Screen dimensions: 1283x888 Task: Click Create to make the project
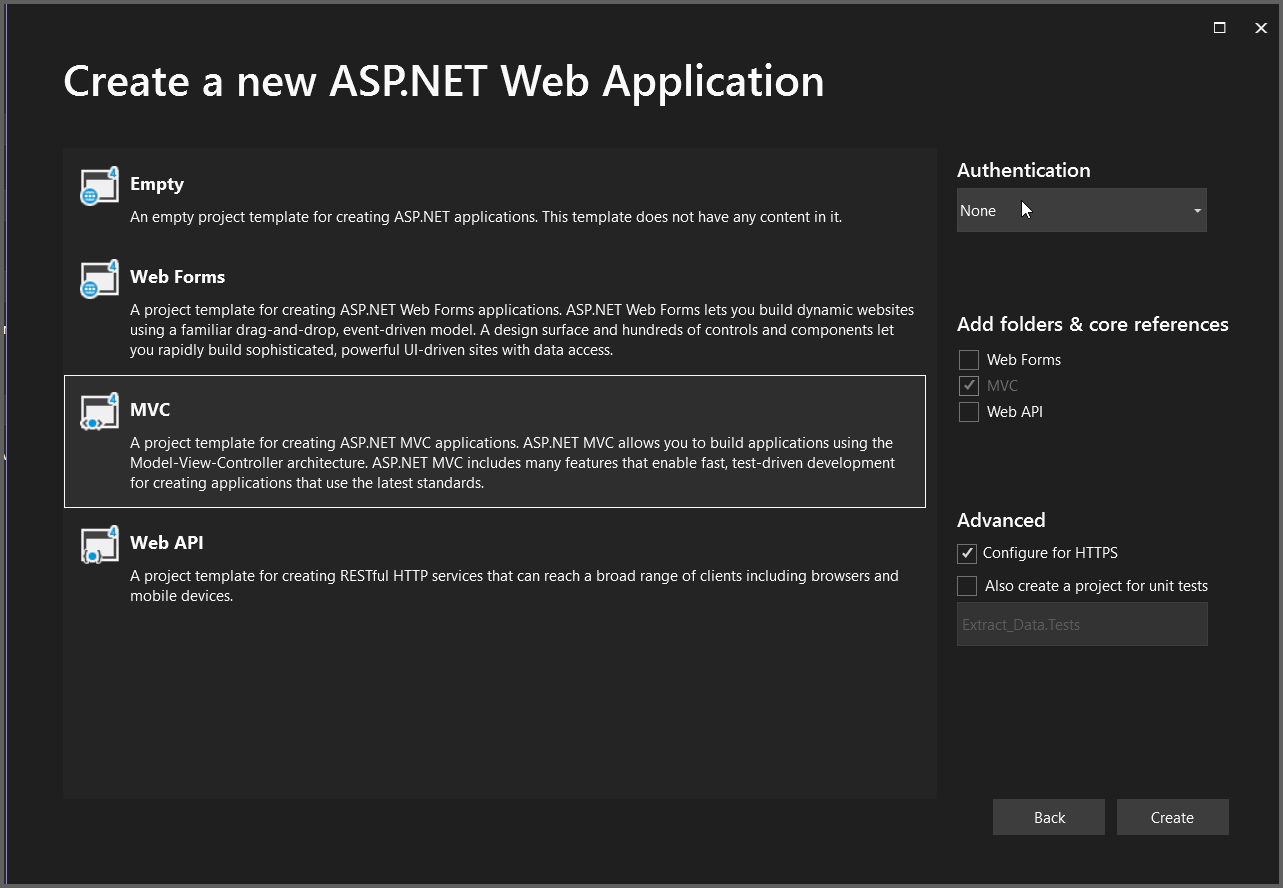(x=1172, y=817)
